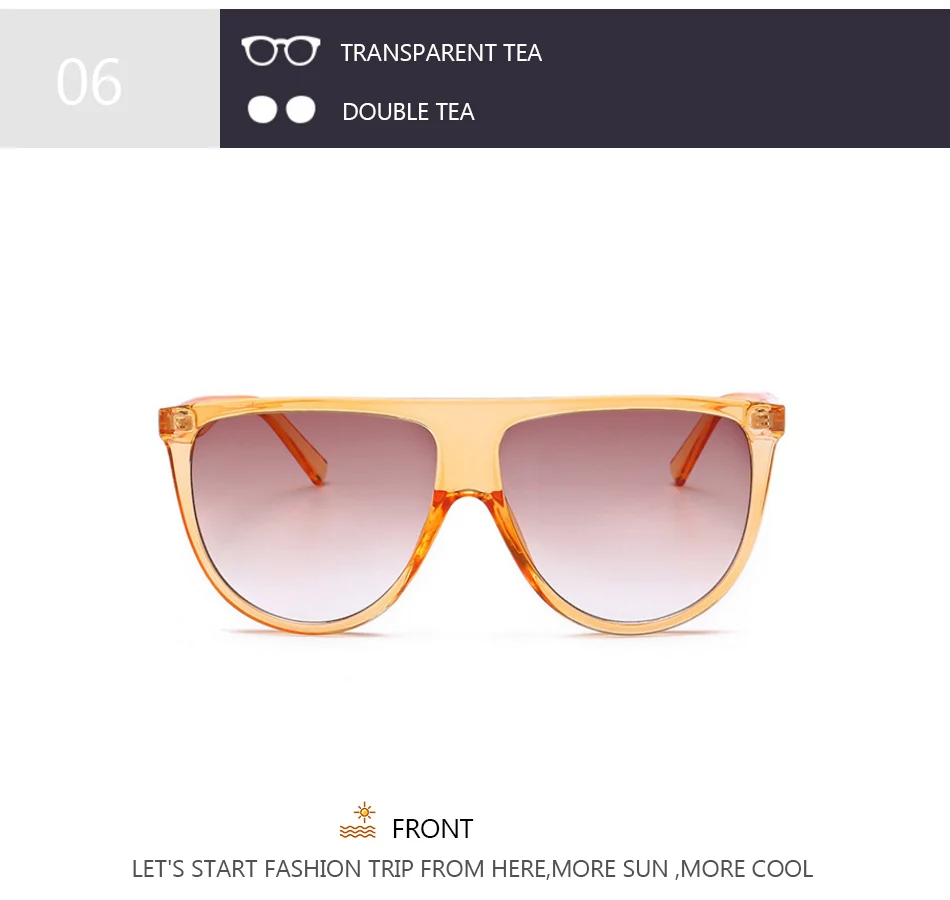Click the fashion trip slogan text

coord(473,869)
